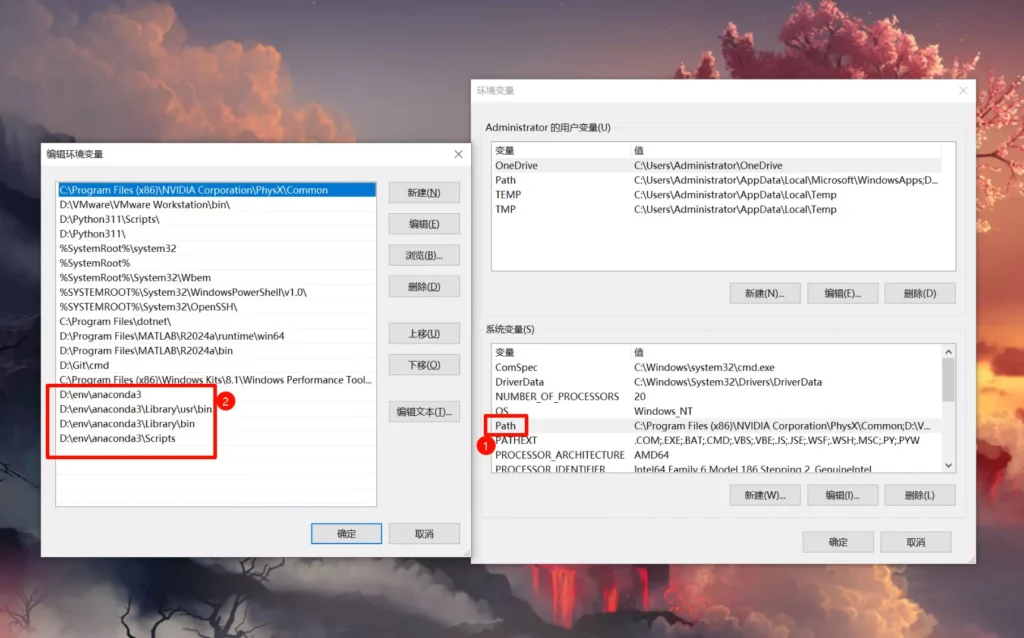Image resolution: width=1024 pixels, height=638 pixels.
Task: Select Path row in system variables list
Action: pyautogui.click(x=506, y=426)
